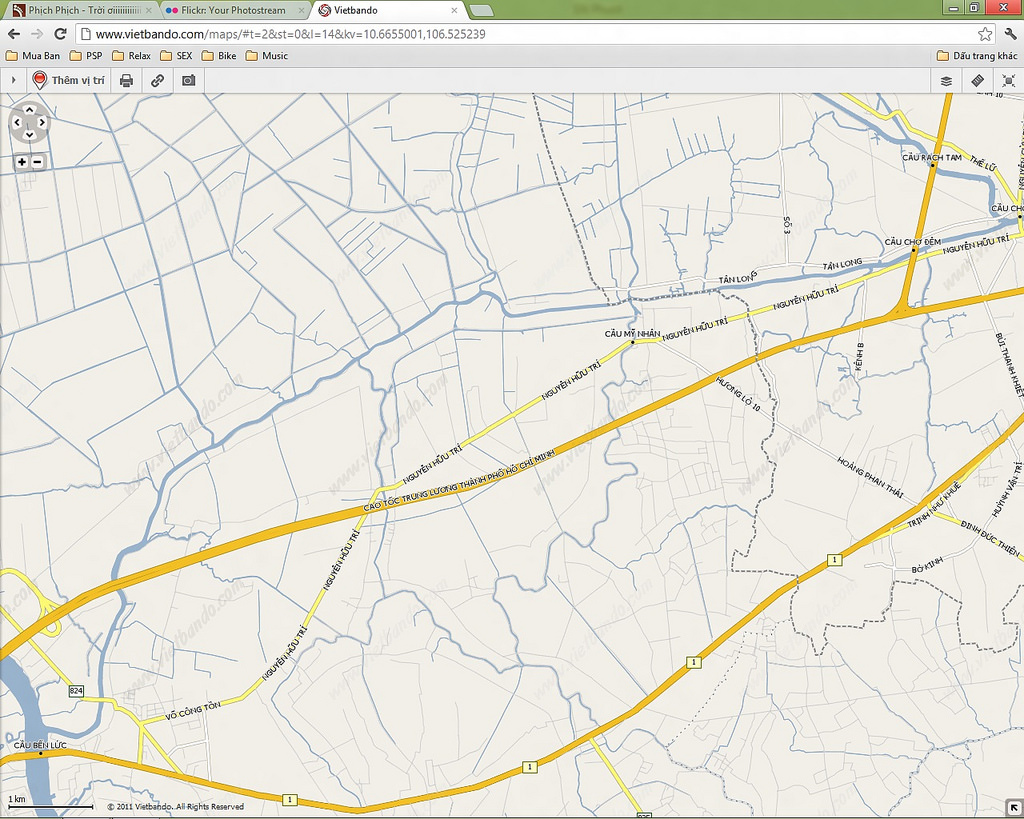Open Chrome wrench settings menu
The height and width of the screenshot is (819, 1024).
point(1010,34)
